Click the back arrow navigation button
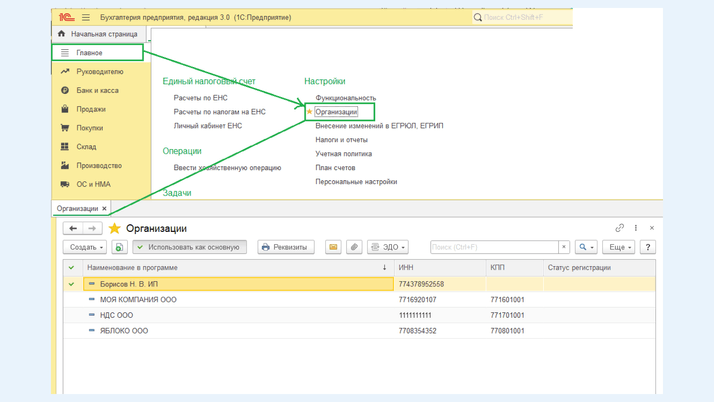Image resolution: width=714 pixels, height=402 pixels. pyautogui.click(x=73, y=228)
